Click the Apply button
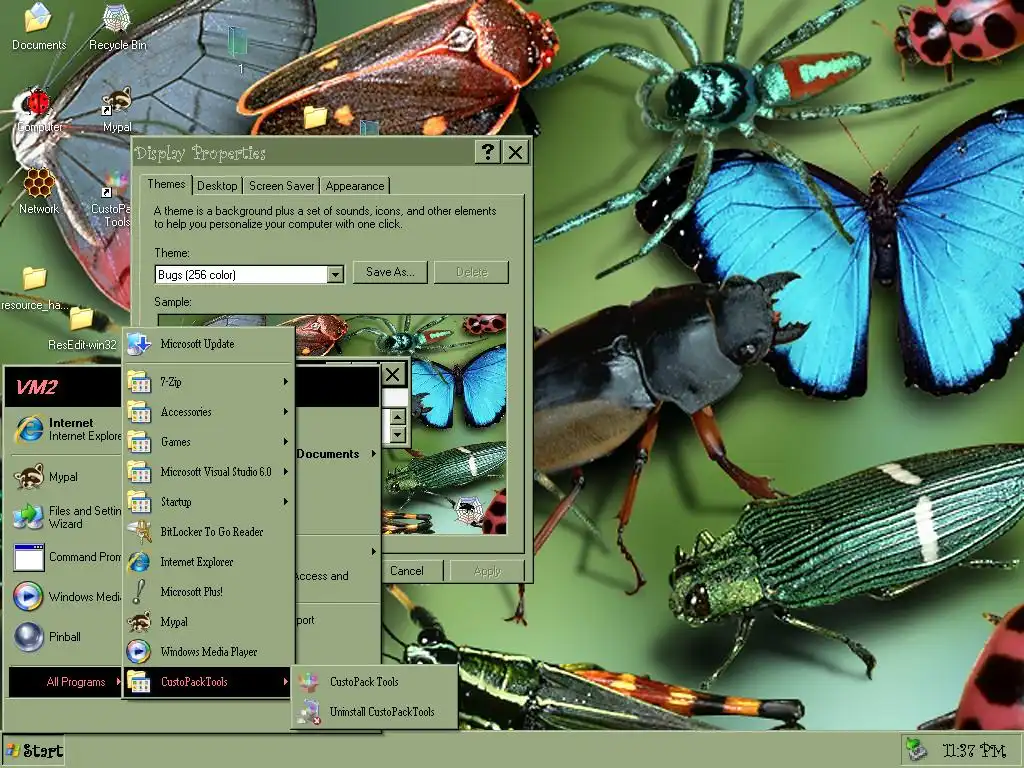The width and height of the screenshot is (1024, 768). tap(487, 571)
